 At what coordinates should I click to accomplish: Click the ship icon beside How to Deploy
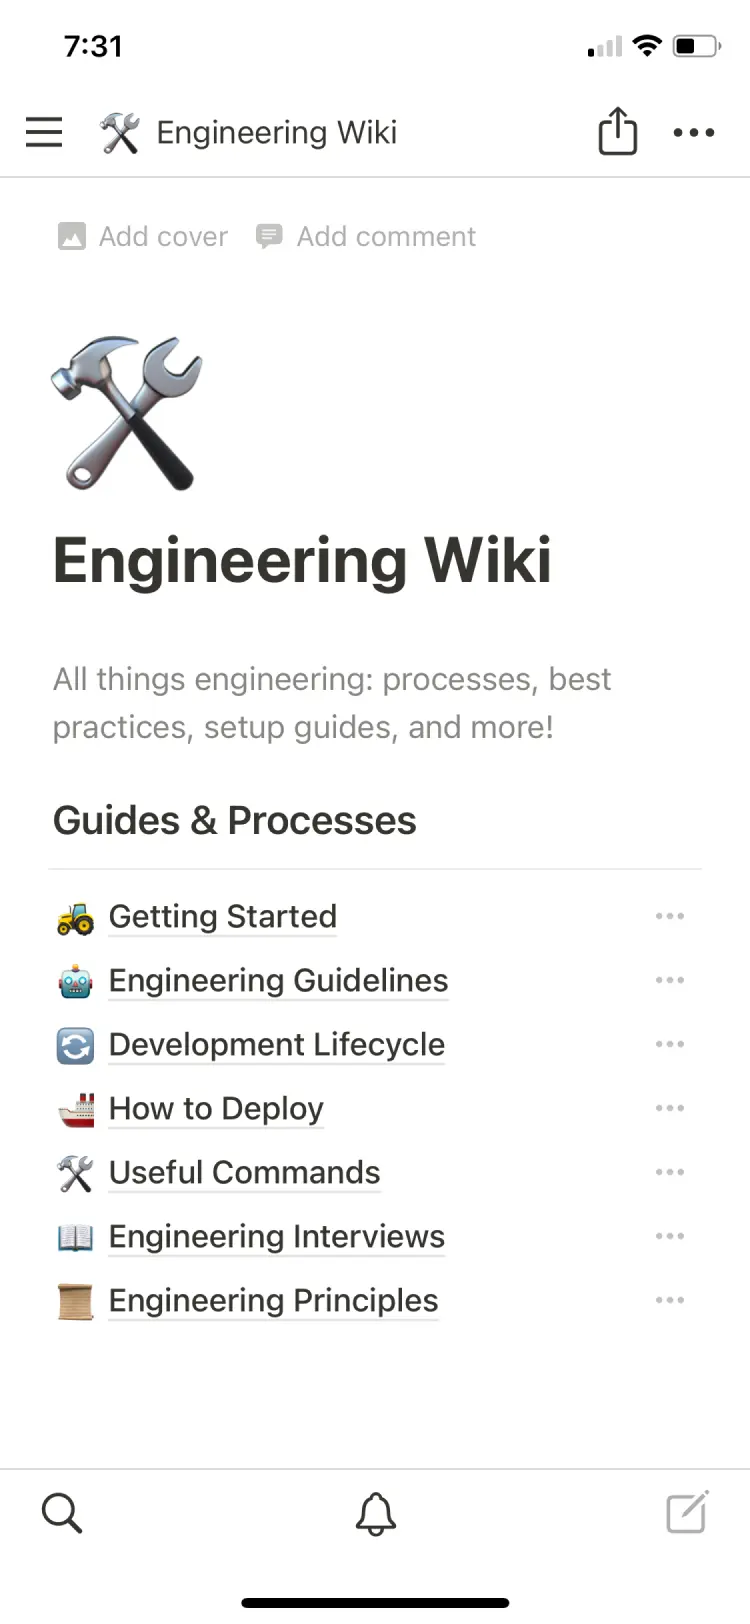(74, 1108)
